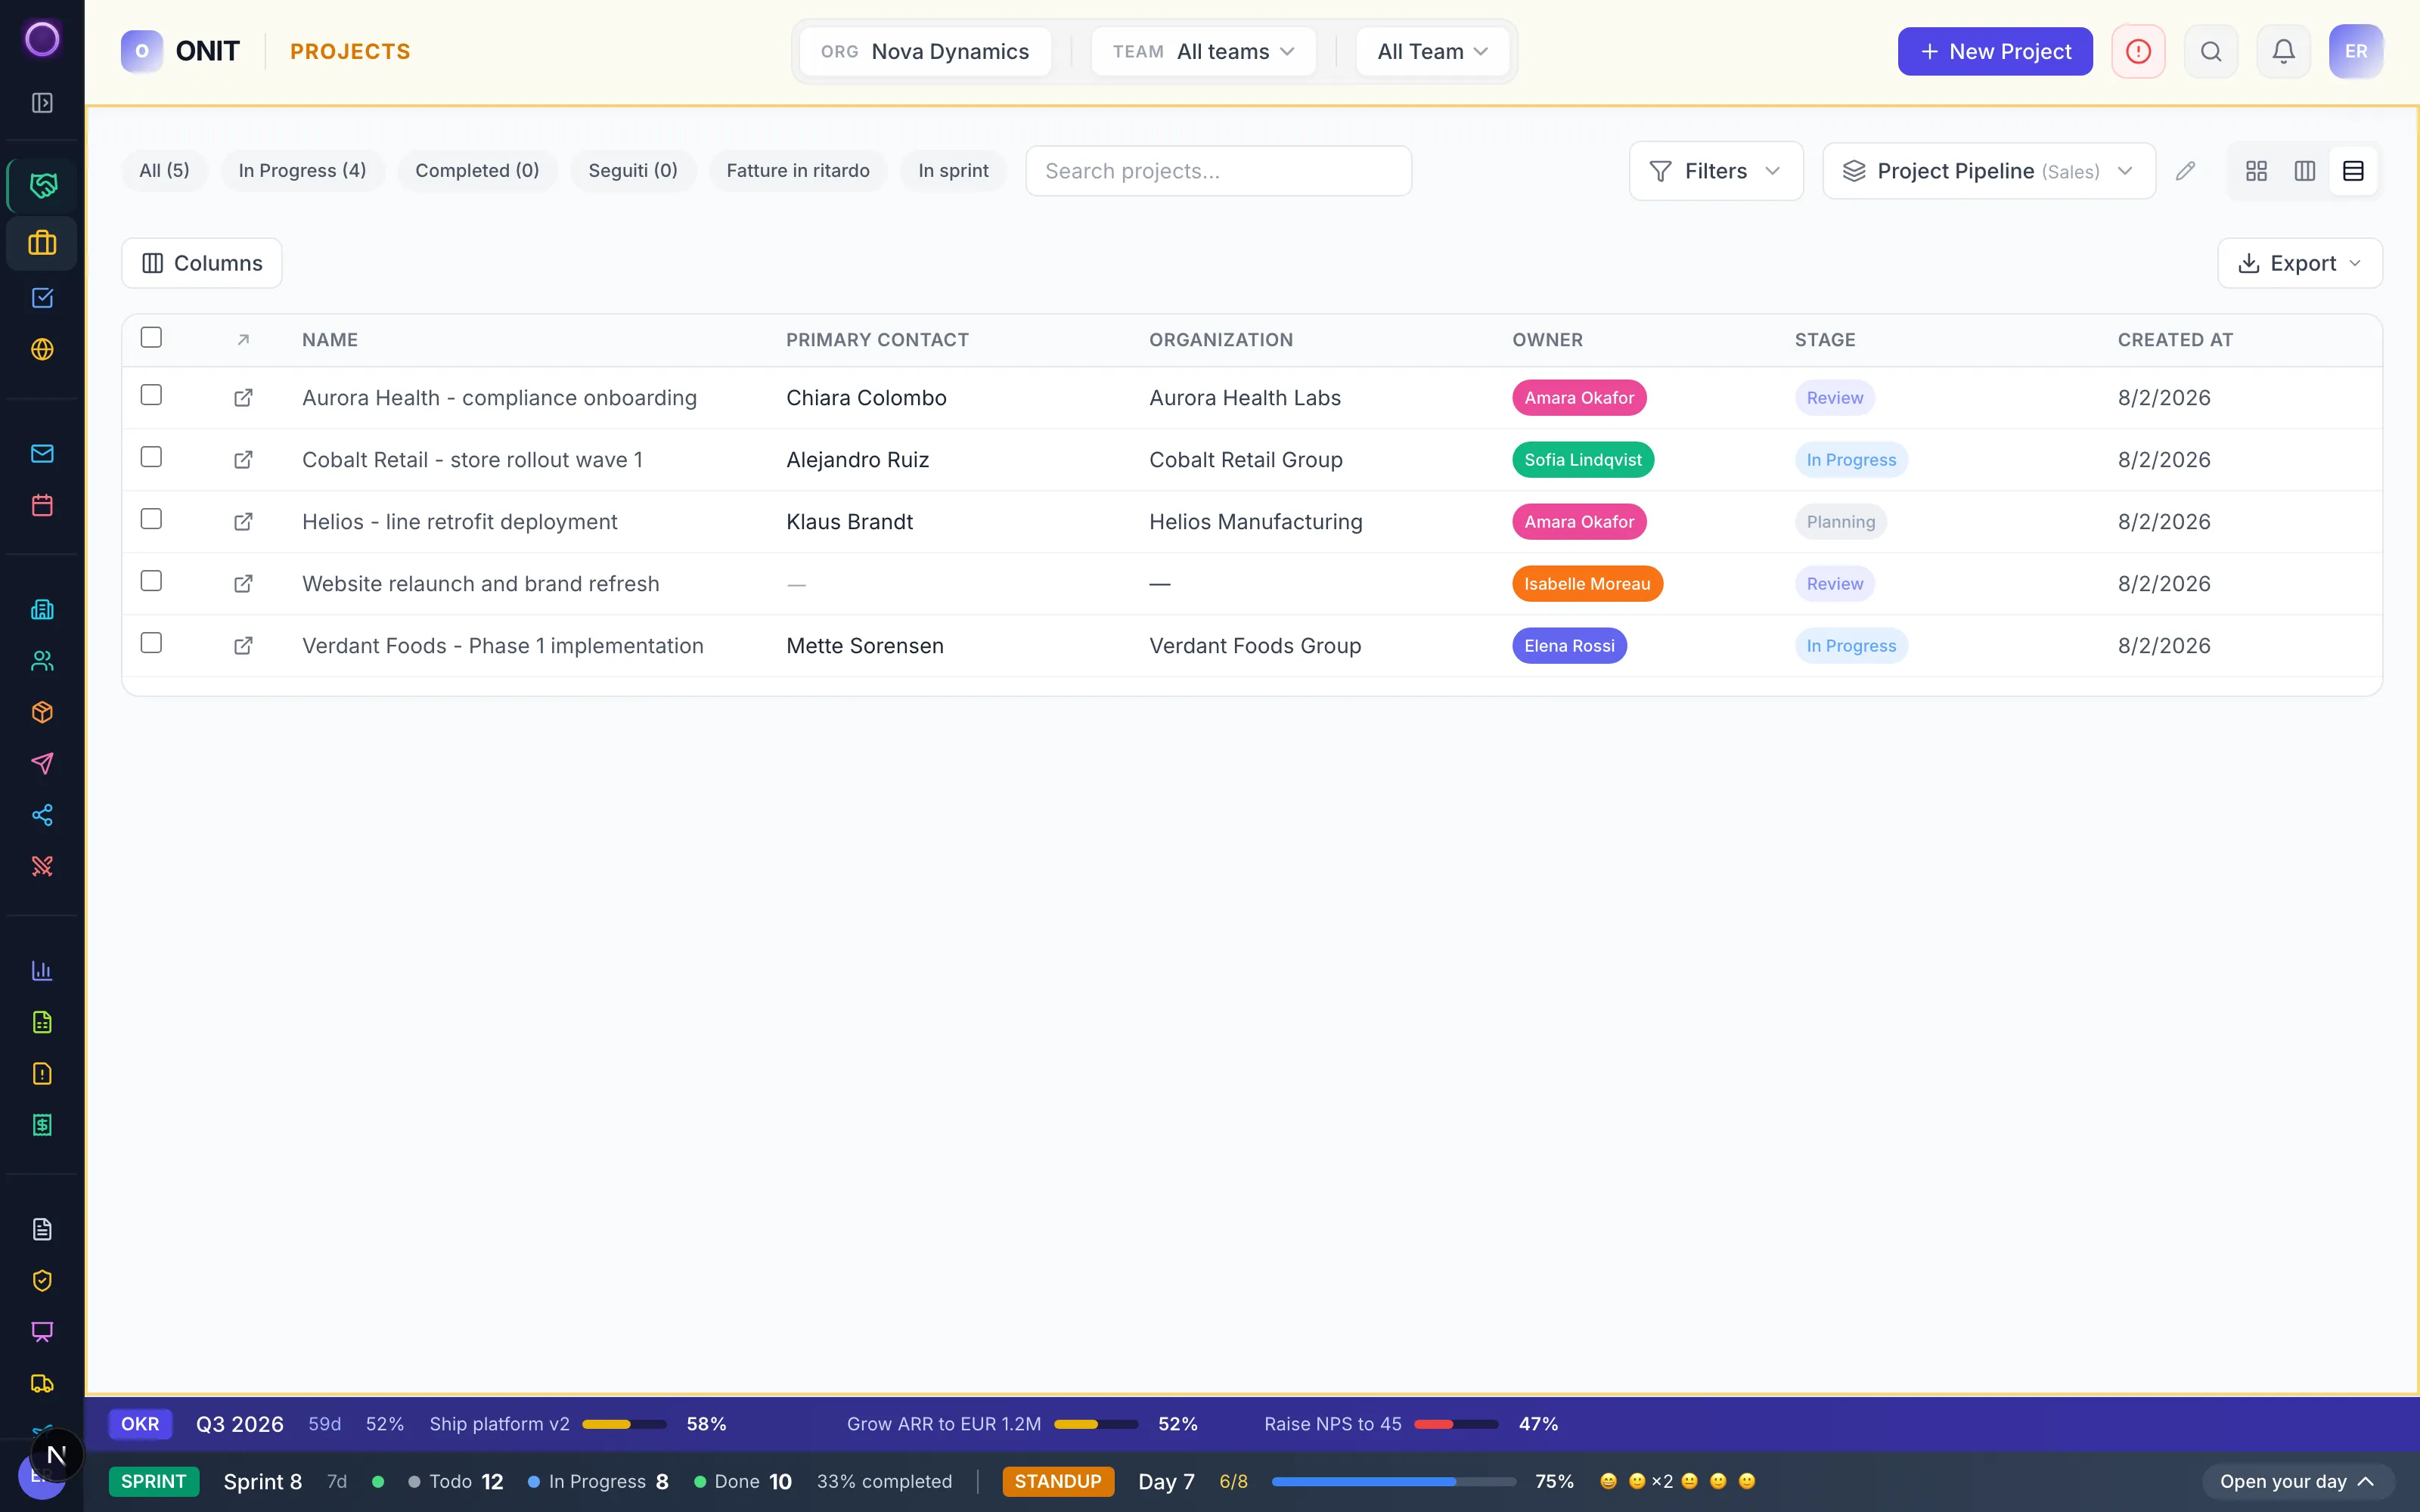Select the Fatture in ritardo filter tab
The width and height of the screenshot is (2420, 1512).
(798, 171)
